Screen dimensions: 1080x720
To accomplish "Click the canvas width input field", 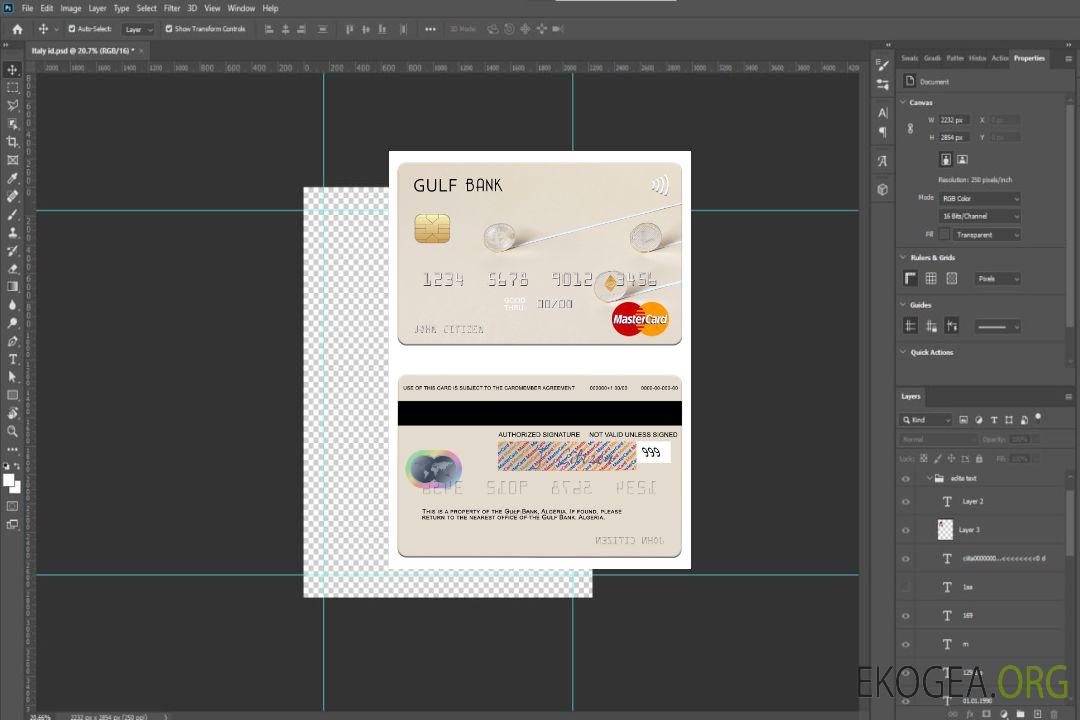I will (x=953, y=120).
